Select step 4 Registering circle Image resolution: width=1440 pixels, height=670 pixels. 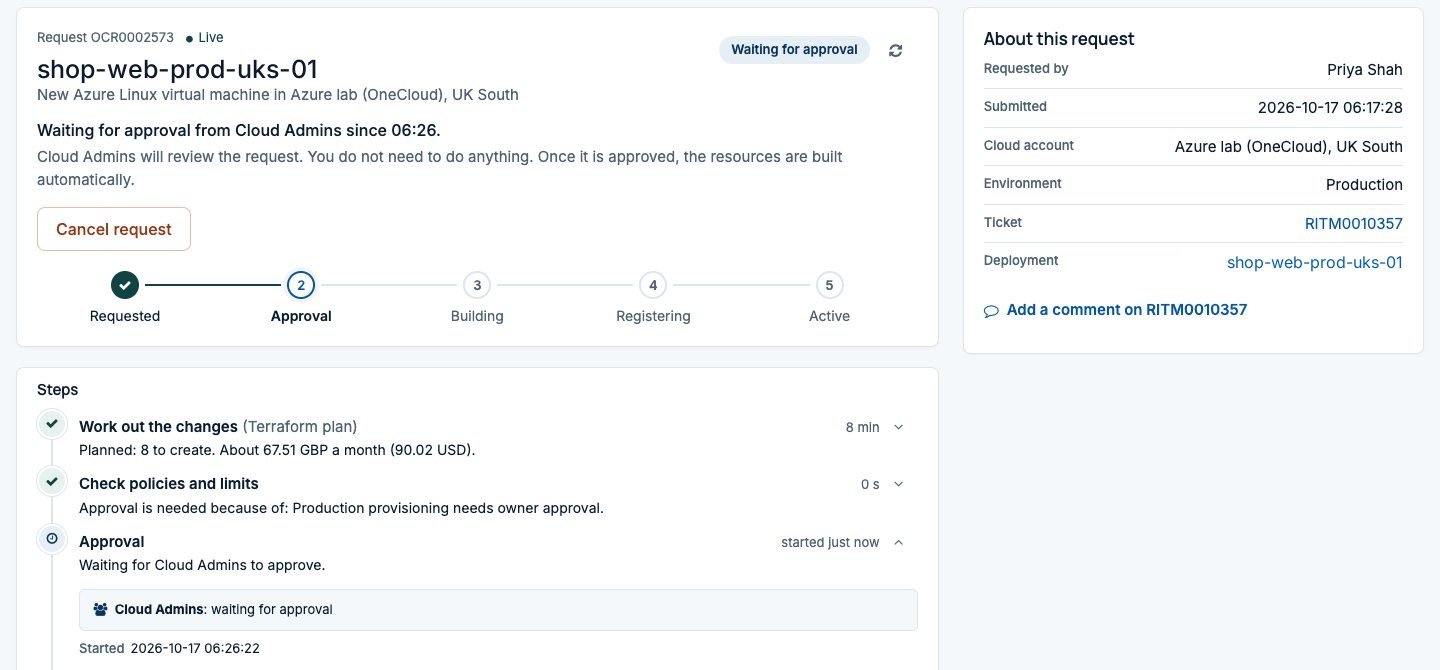653,285
